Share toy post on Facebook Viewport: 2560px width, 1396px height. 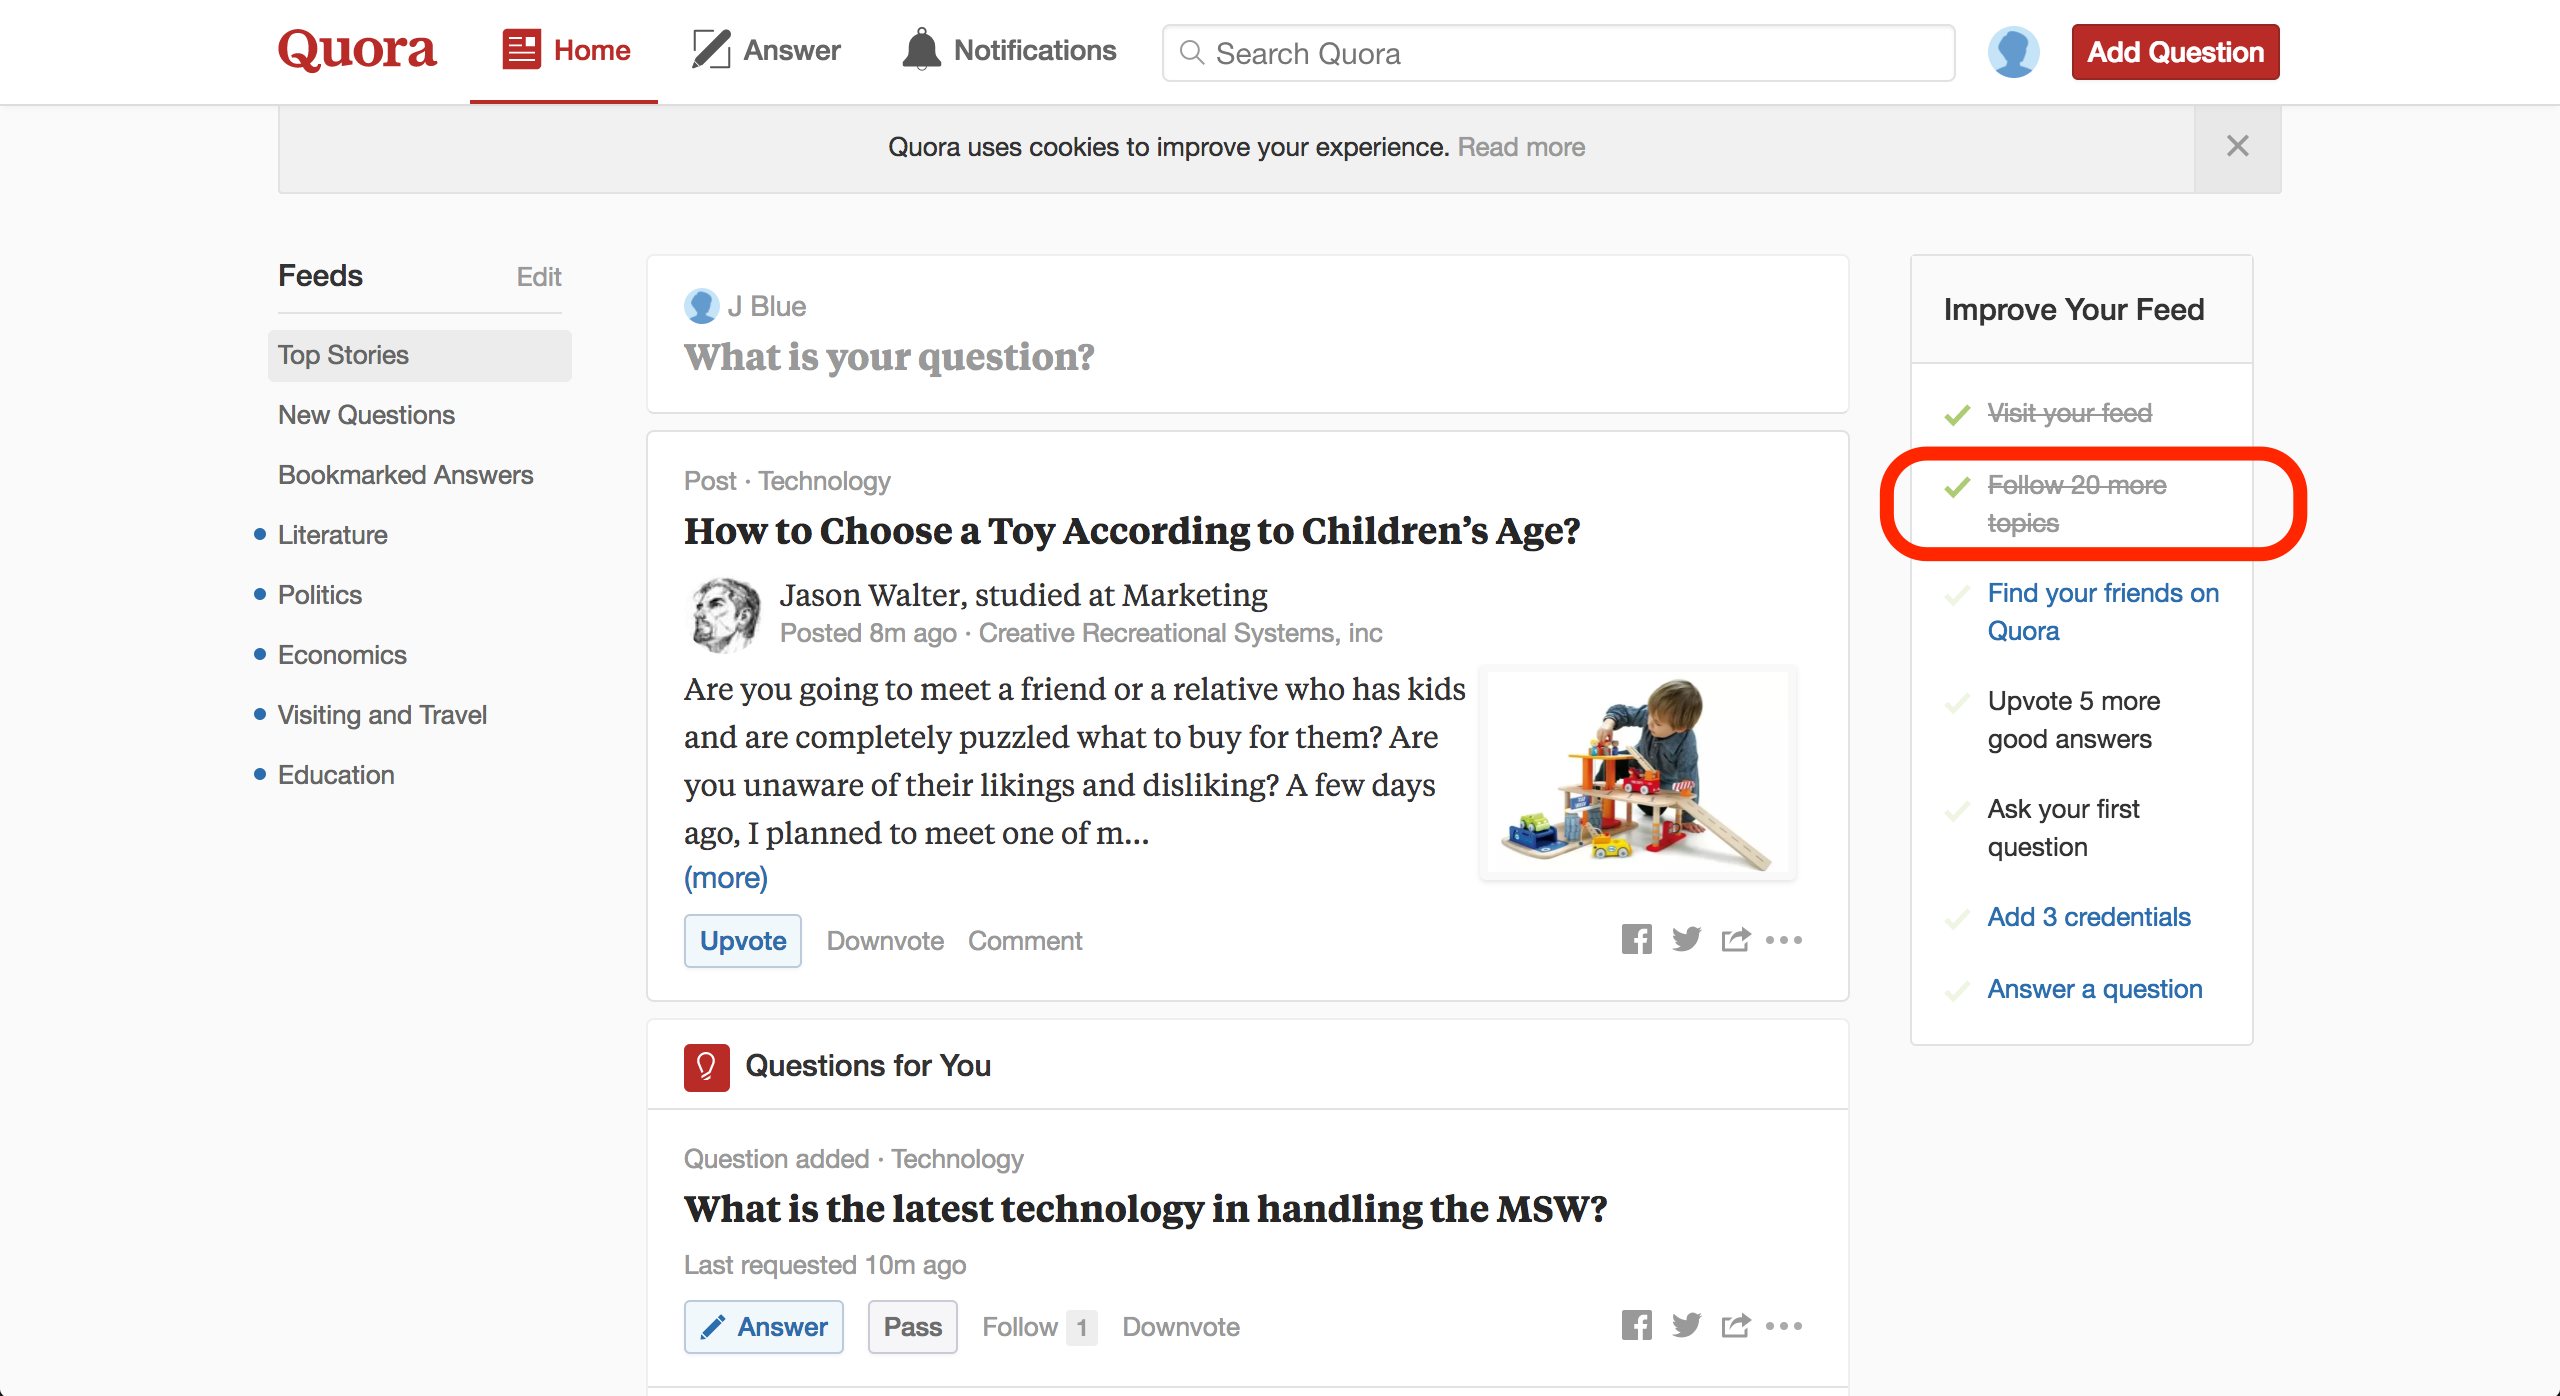click(x=1636, y=940)
